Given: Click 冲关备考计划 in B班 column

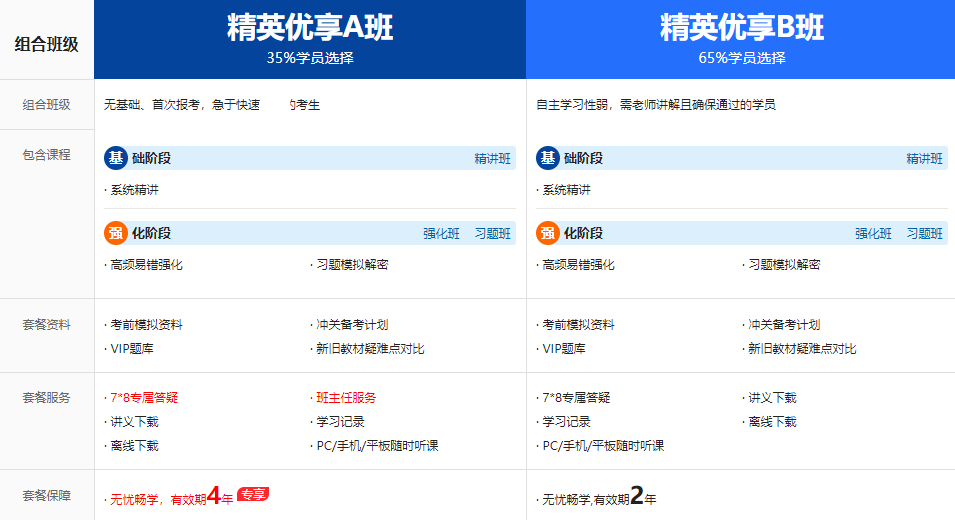Looking at the screenshot, I should coord(784,325).
